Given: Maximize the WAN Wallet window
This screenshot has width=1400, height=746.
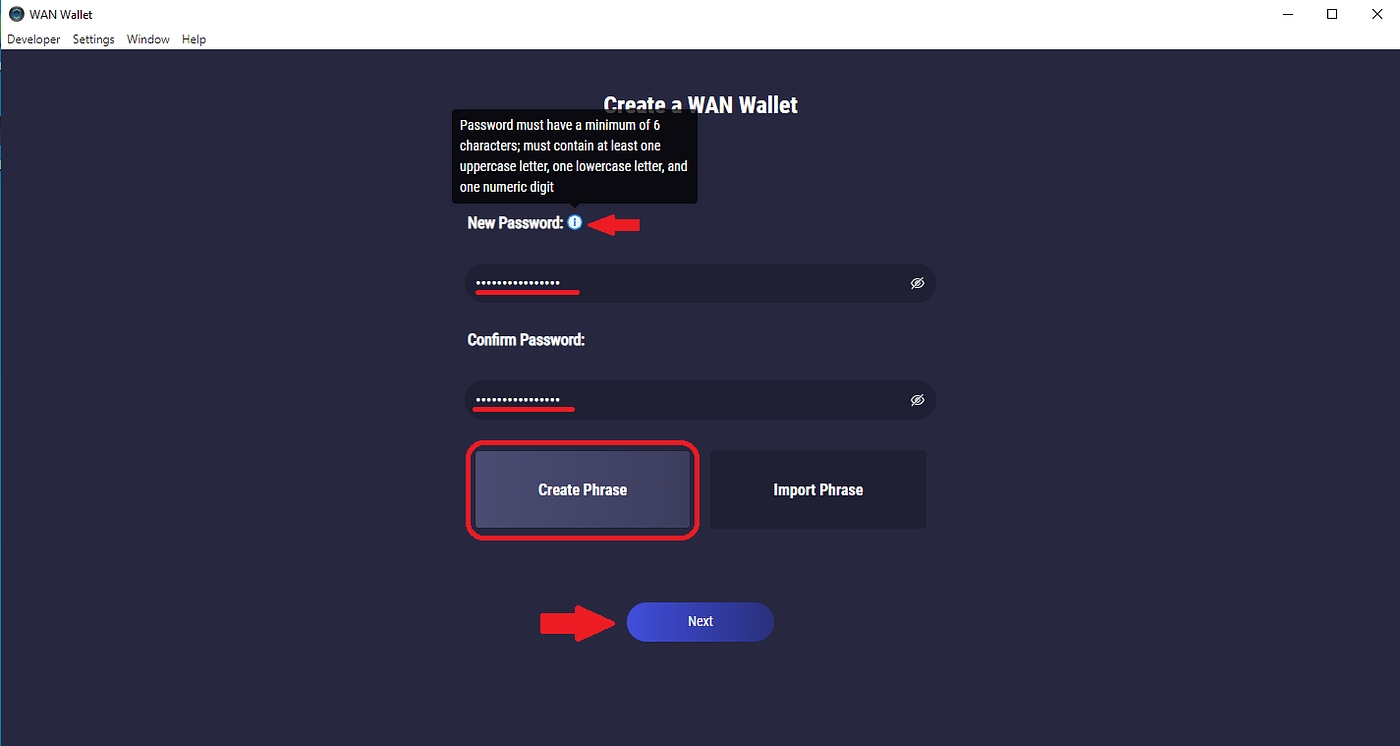Looking at the screenshot, I should point(1332,14).
